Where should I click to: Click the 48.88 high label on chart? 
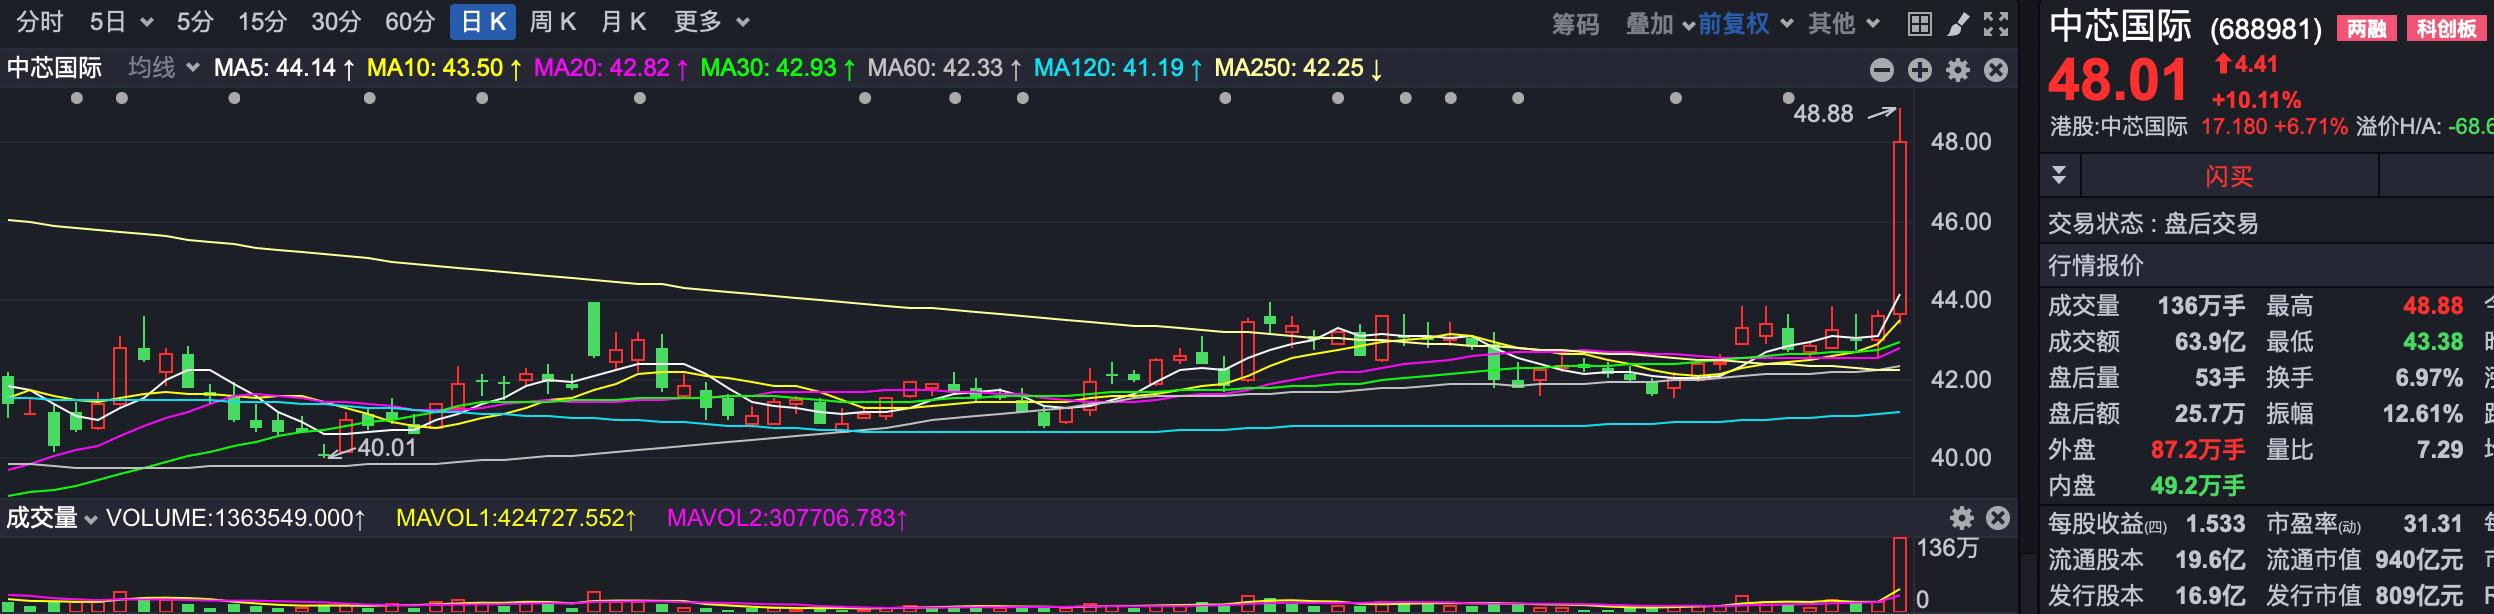coord(1823,114)
